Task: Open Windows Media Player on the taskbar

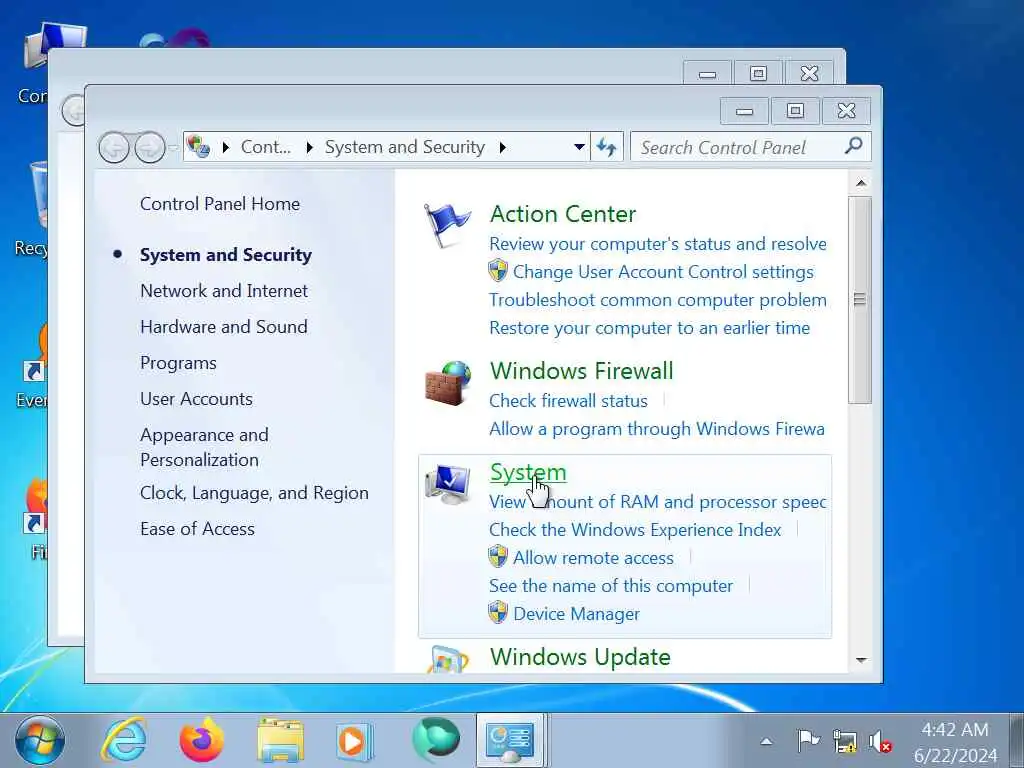Action: (x=355, y=741)
